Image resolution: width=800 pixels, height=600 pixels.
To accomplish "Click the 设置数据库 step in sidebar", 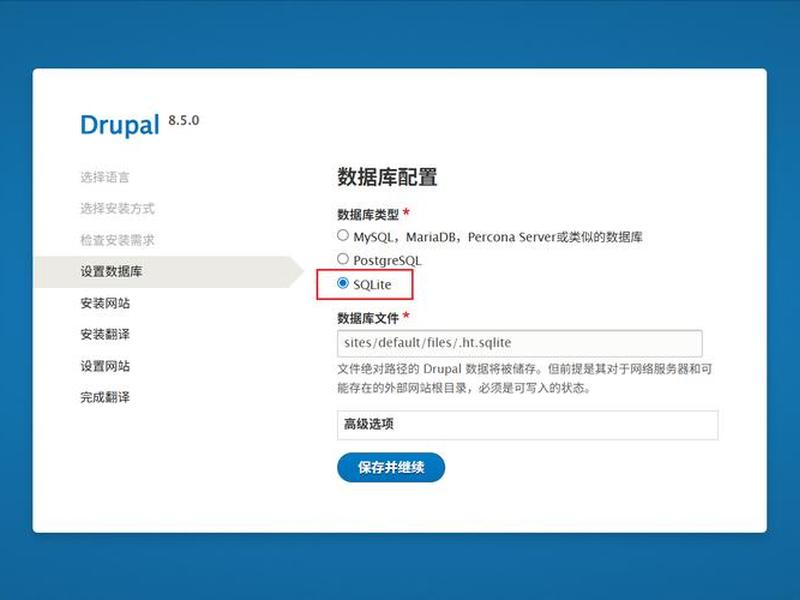I will (111, 271).
